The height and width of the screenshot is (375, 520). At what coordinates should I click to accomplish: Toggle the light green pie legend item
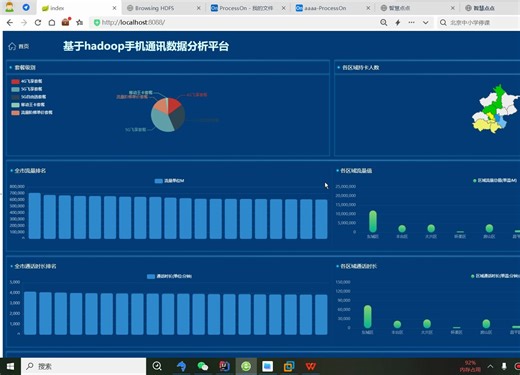[28, 105]
